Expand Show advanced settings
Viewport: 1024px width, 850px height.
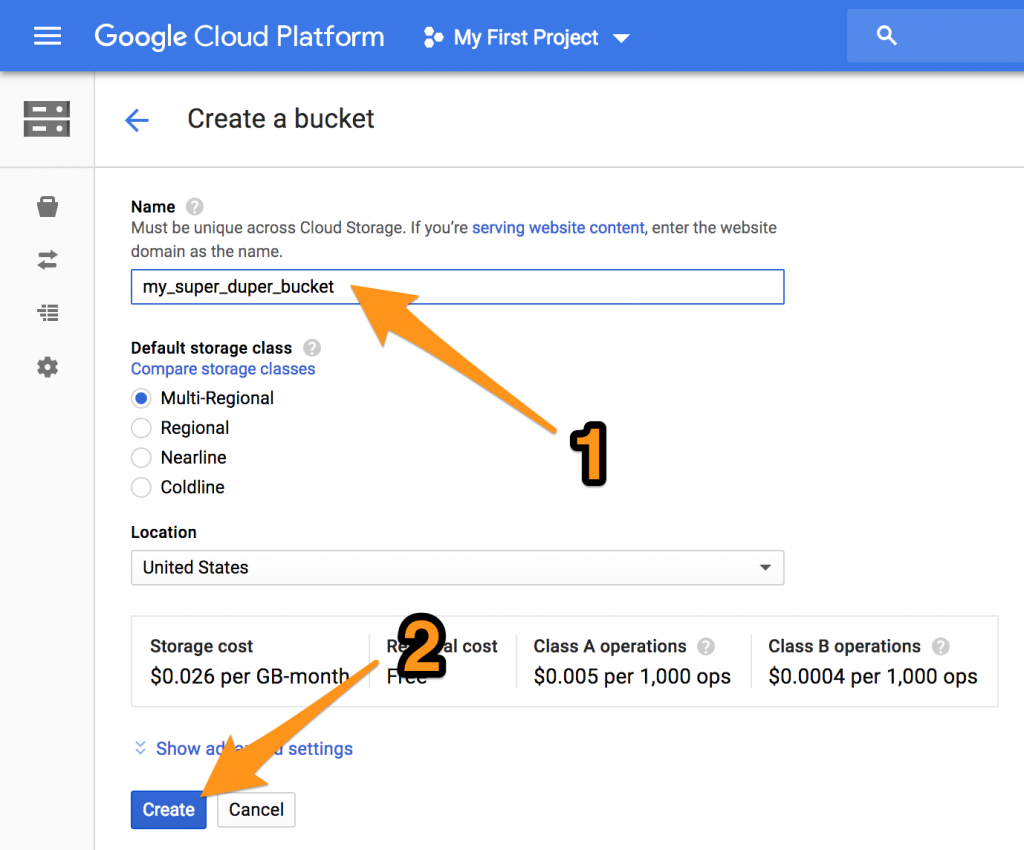click(x=254, y=748)
